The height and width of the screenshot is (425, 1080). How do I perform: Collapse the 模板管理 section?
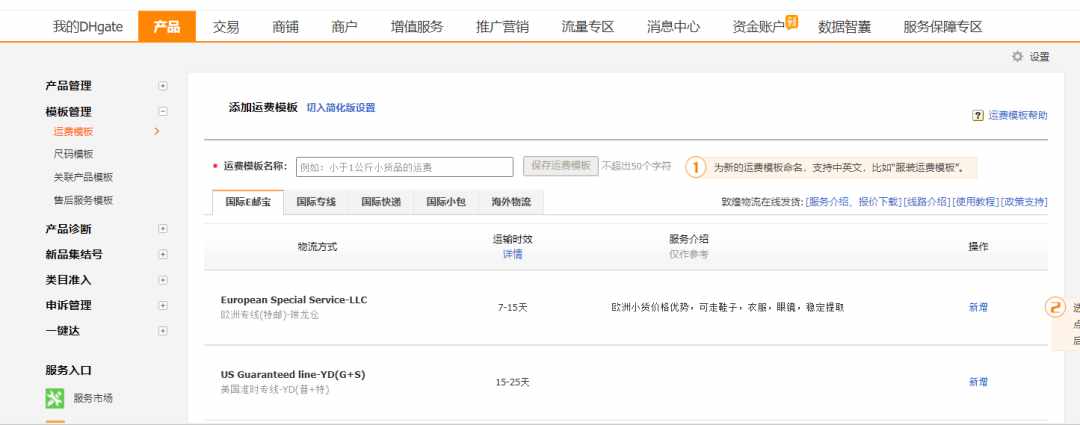[163, 112]
